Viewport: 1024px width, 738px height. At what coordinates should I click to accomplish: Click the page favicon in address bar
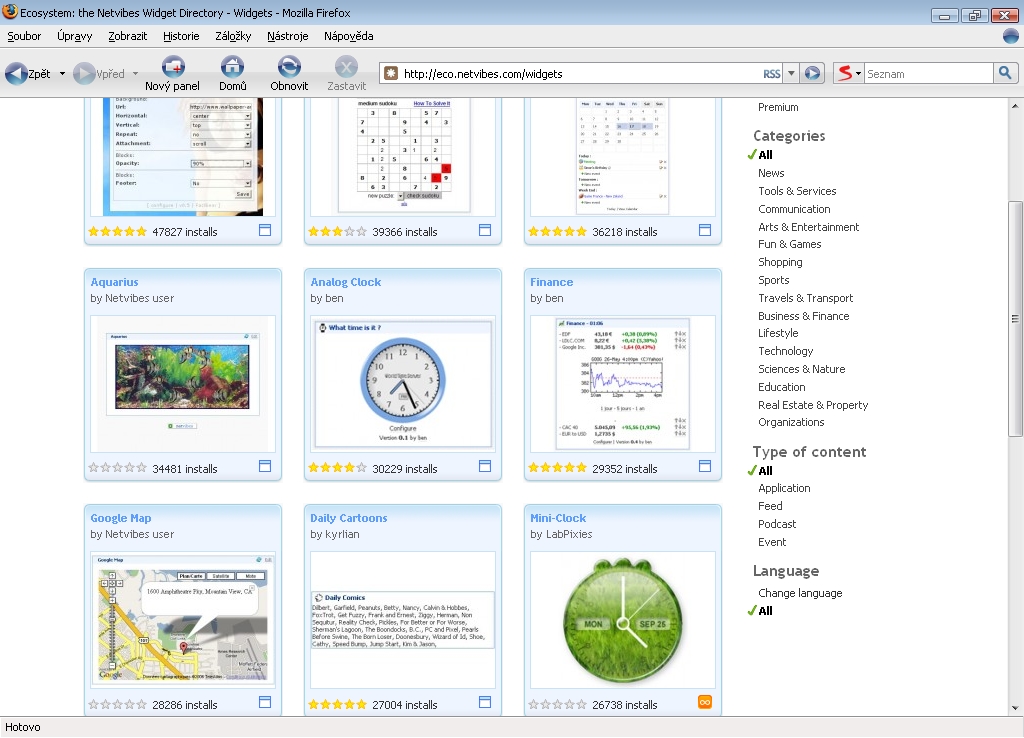click(391, 73)
